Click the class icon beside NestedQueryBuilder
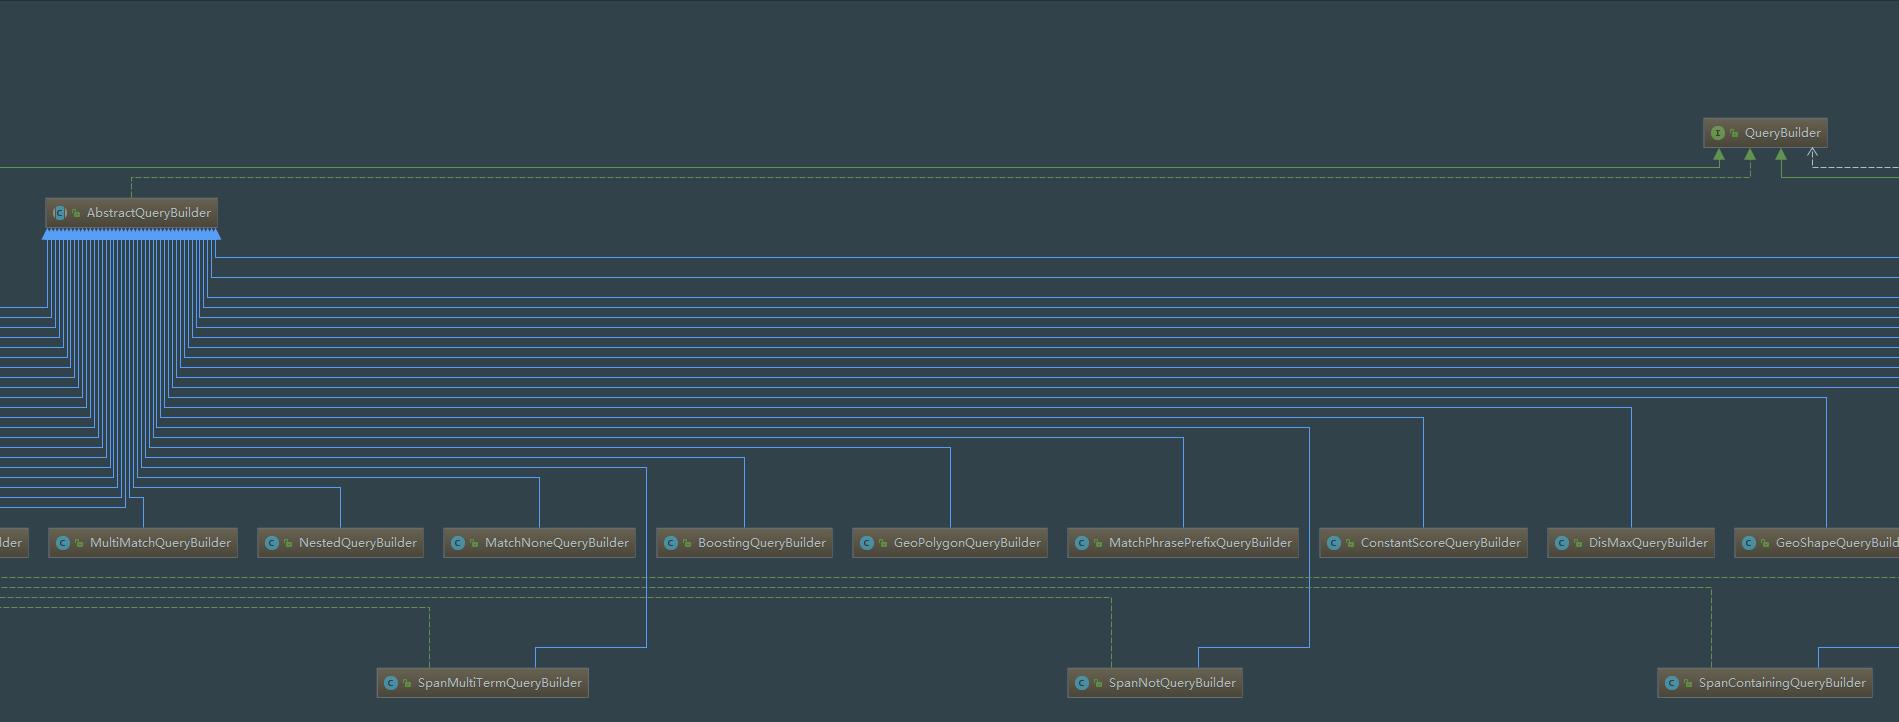This screenshot has width=1899, height=722. 272,543
